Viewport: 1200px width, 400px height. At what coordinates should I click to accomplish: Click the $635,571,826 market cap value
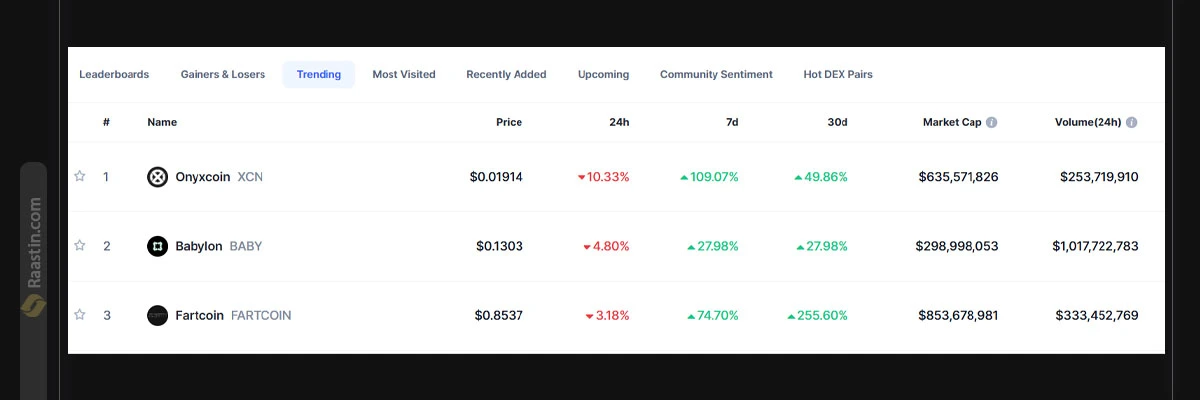tap(958, 177)
